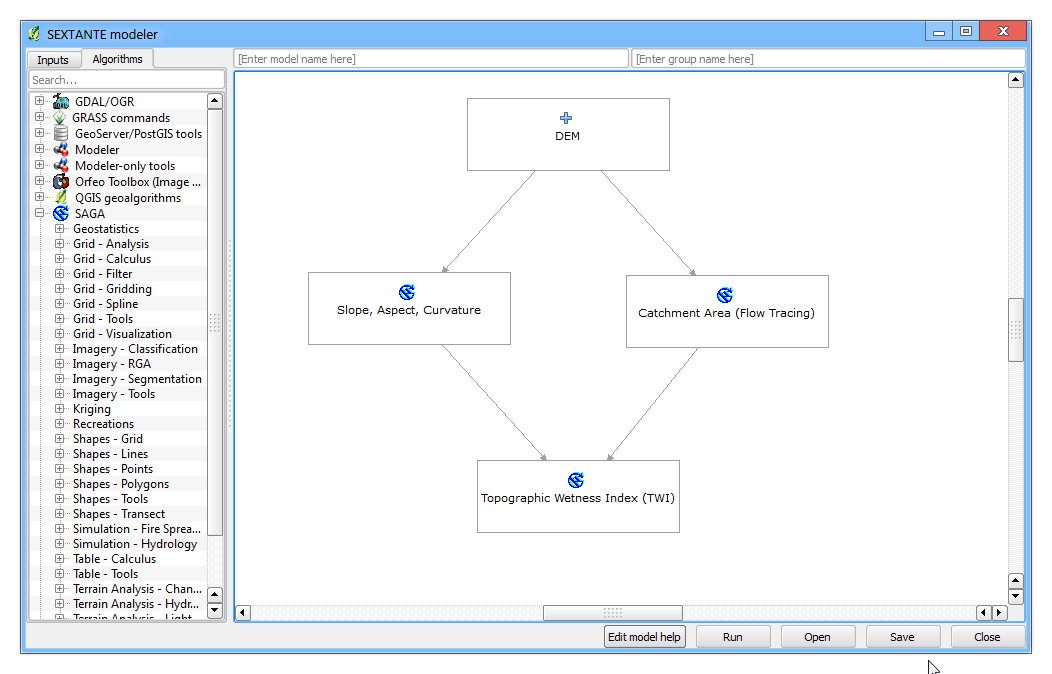The height and width of the screenshot is (674, 1052).
Task: Select Imagery - Segmentation tree item
Action: (x=138, y=379)
